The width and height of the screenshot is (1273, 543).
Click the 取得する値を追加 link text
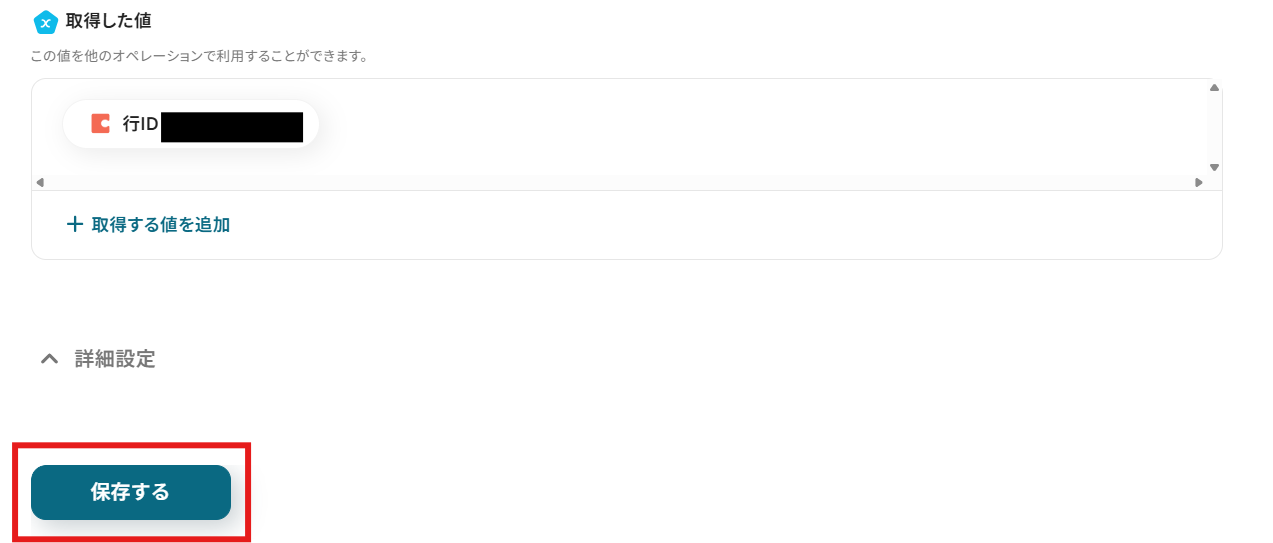pyautogui.click(x=160, y=225)
